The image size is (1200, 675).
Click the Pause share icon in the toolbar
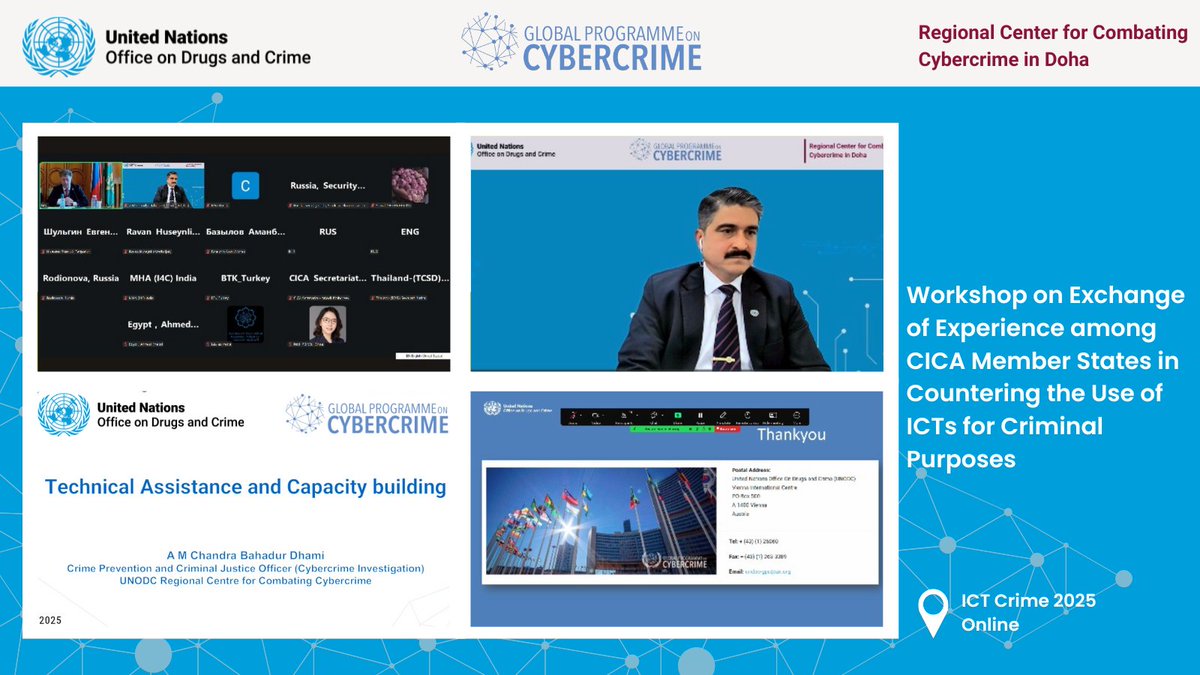[700, 415]
